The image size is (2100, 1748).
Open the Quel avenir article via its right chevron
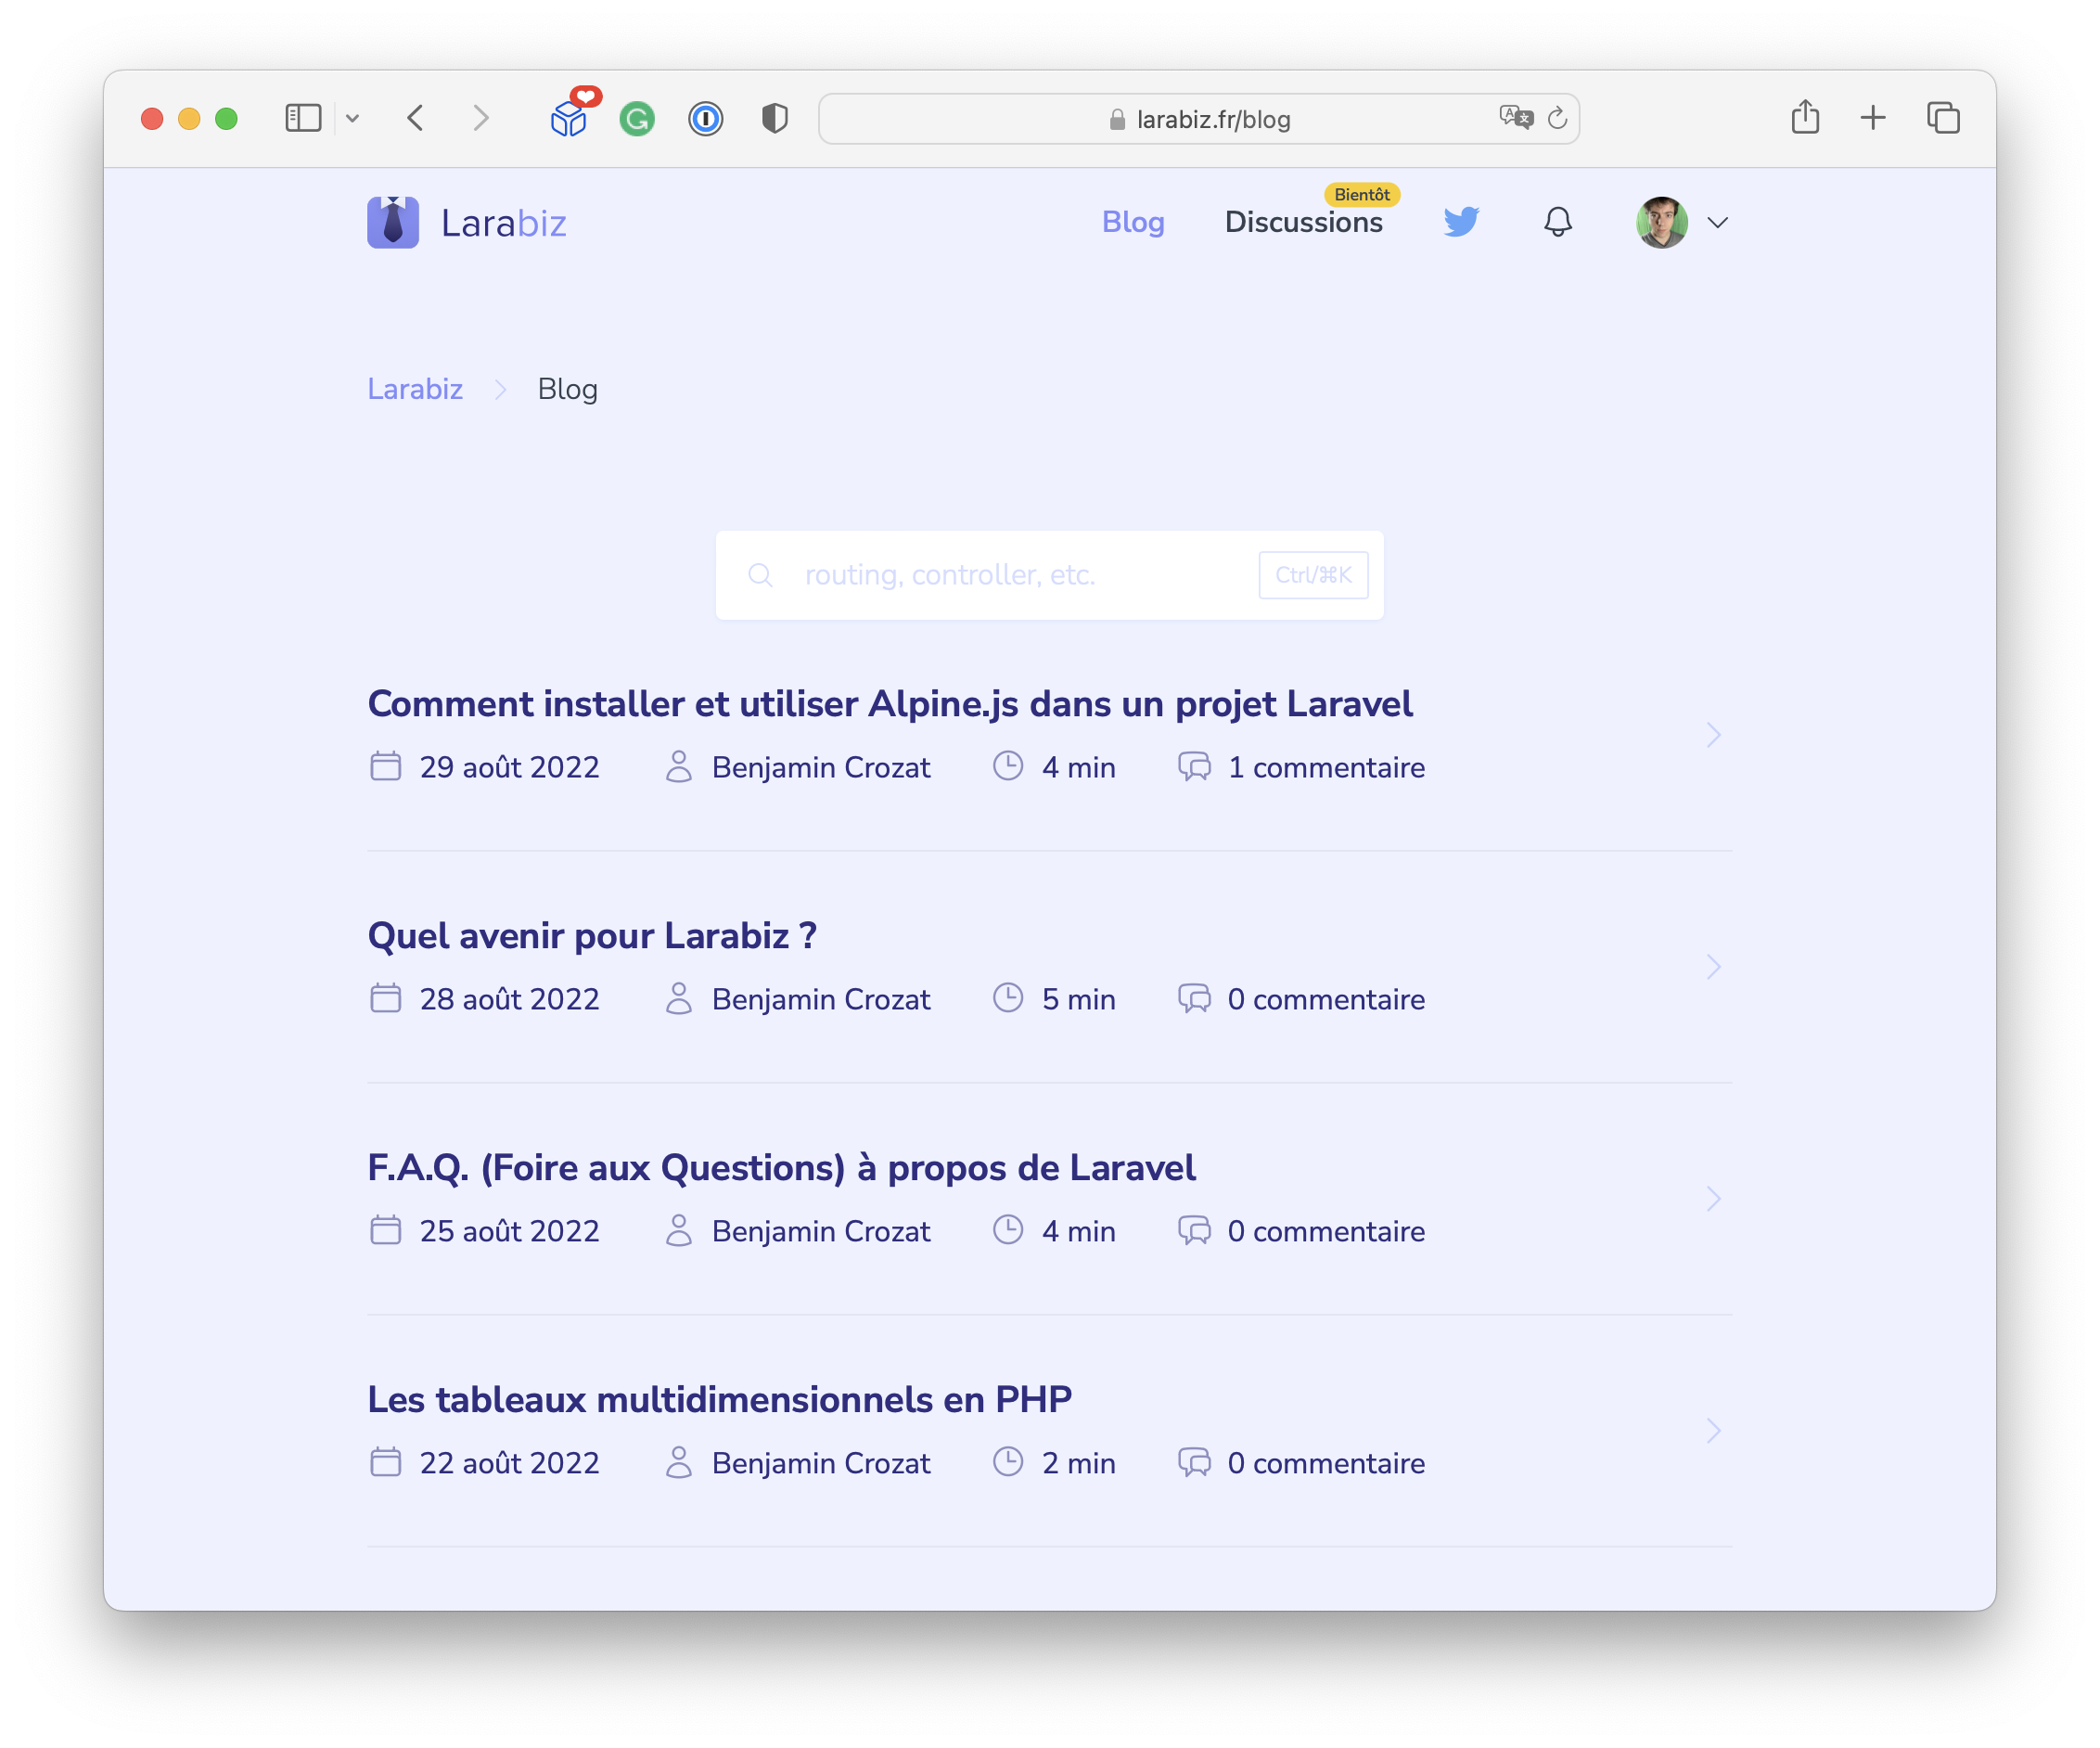click(1714, 967)
